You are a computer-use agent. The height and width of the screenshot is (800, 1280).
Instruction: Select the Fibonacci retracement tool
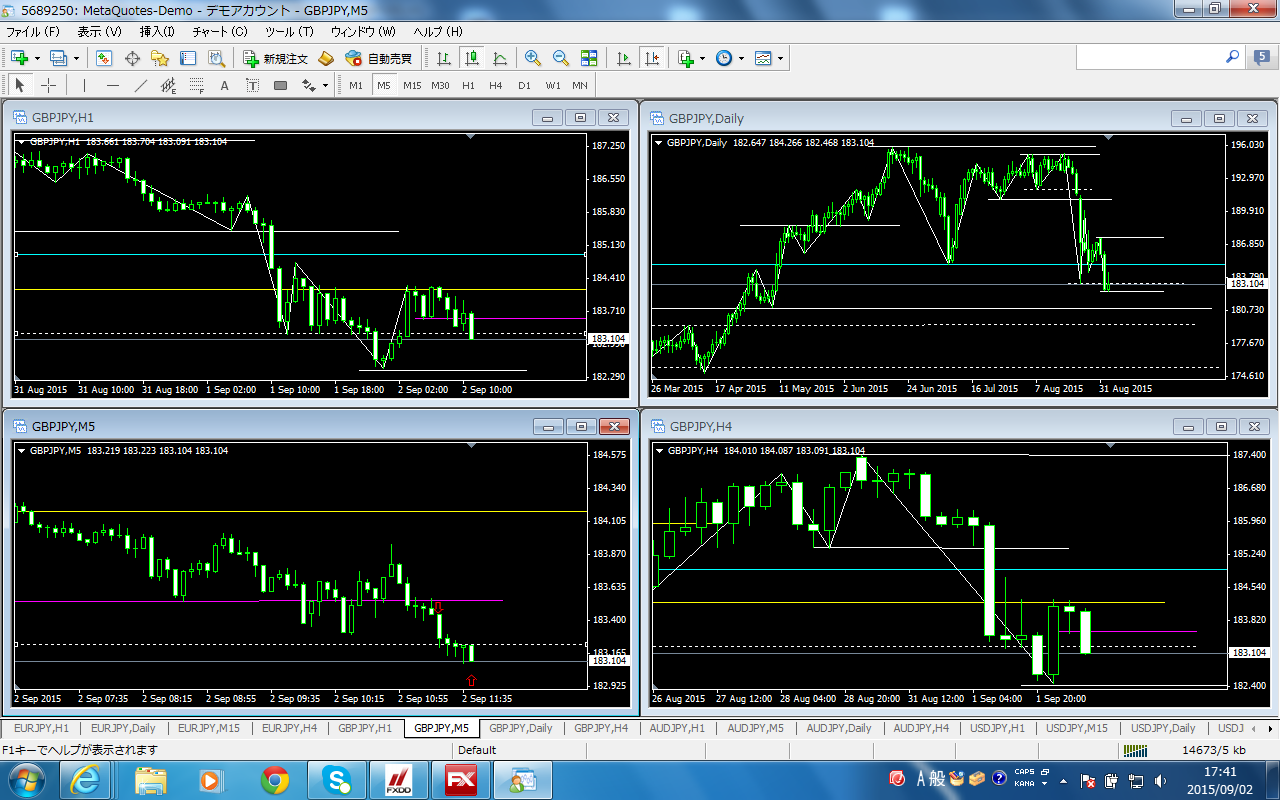(197, 86)
